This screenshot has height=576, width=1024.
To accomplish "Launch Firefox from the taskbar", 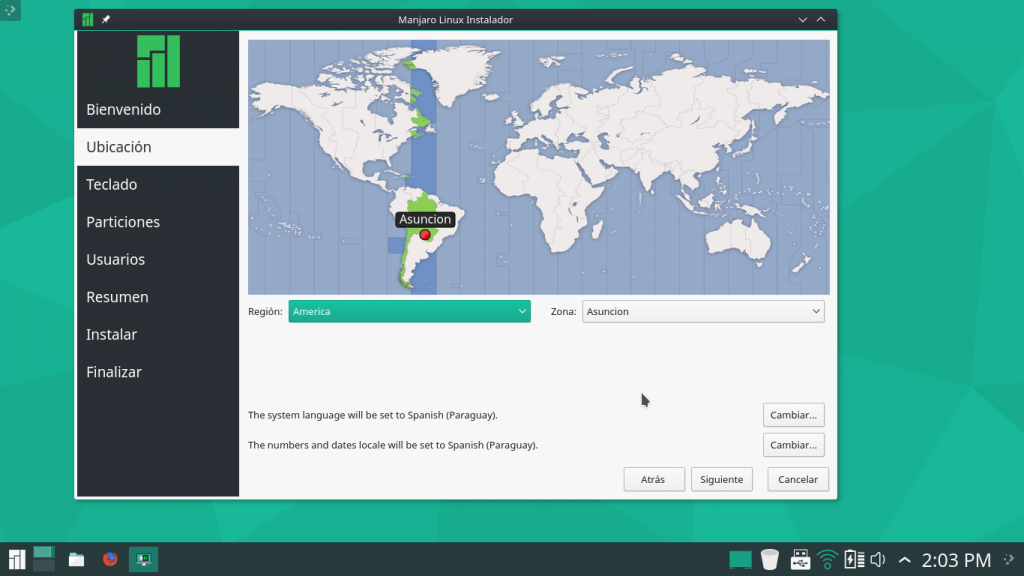I will tap(110, 559).
